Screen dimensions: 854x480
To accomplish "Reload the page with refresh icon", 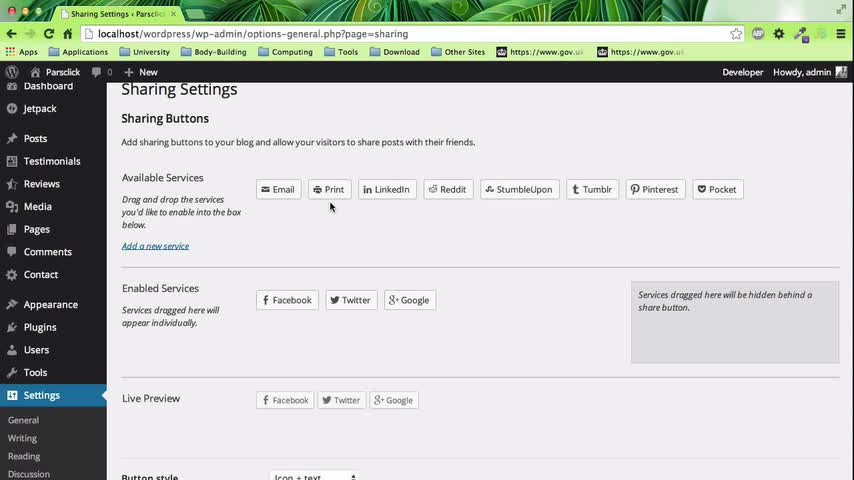I will point(49,34).
